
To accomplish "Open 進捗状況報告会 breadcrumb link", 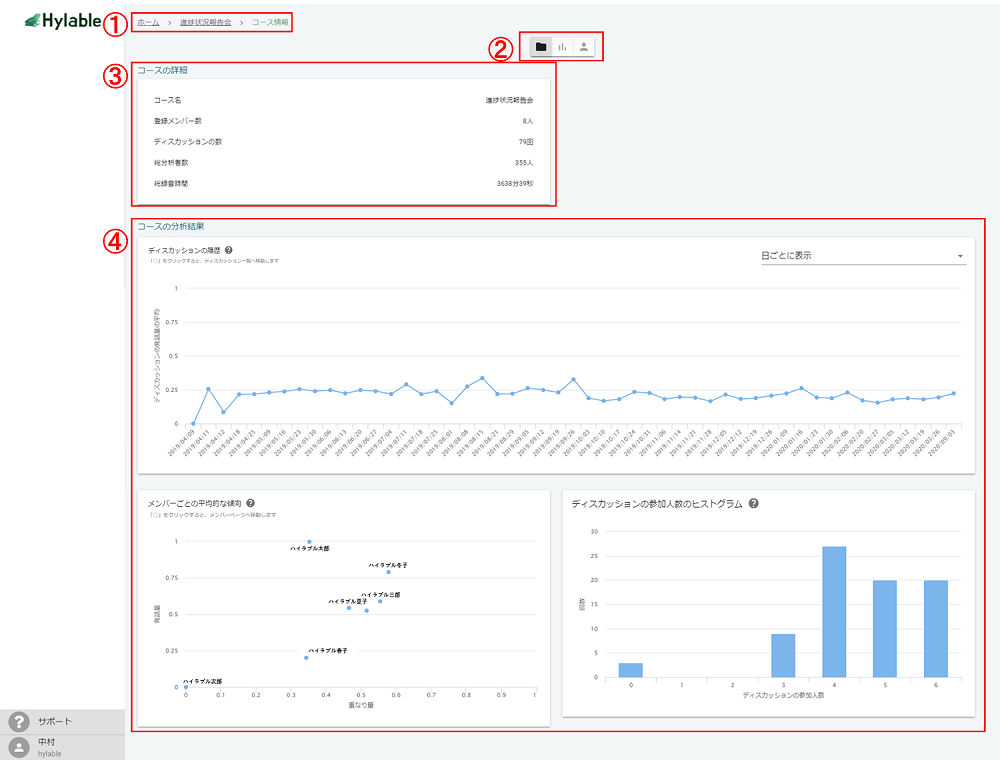I will 205,22.
